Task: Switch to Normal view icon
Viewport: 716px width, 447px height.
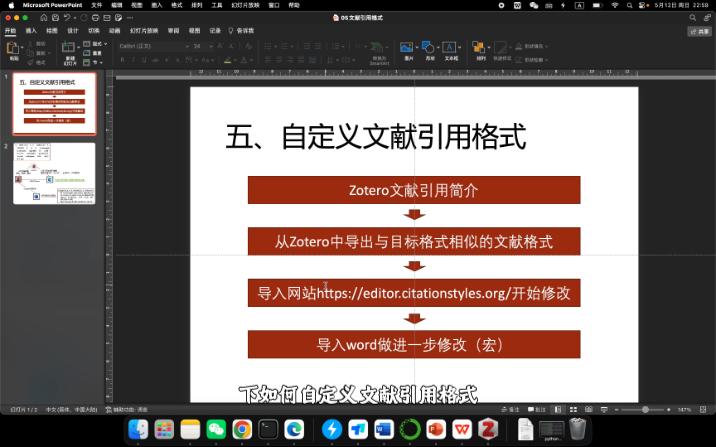Action: point(558,410)
